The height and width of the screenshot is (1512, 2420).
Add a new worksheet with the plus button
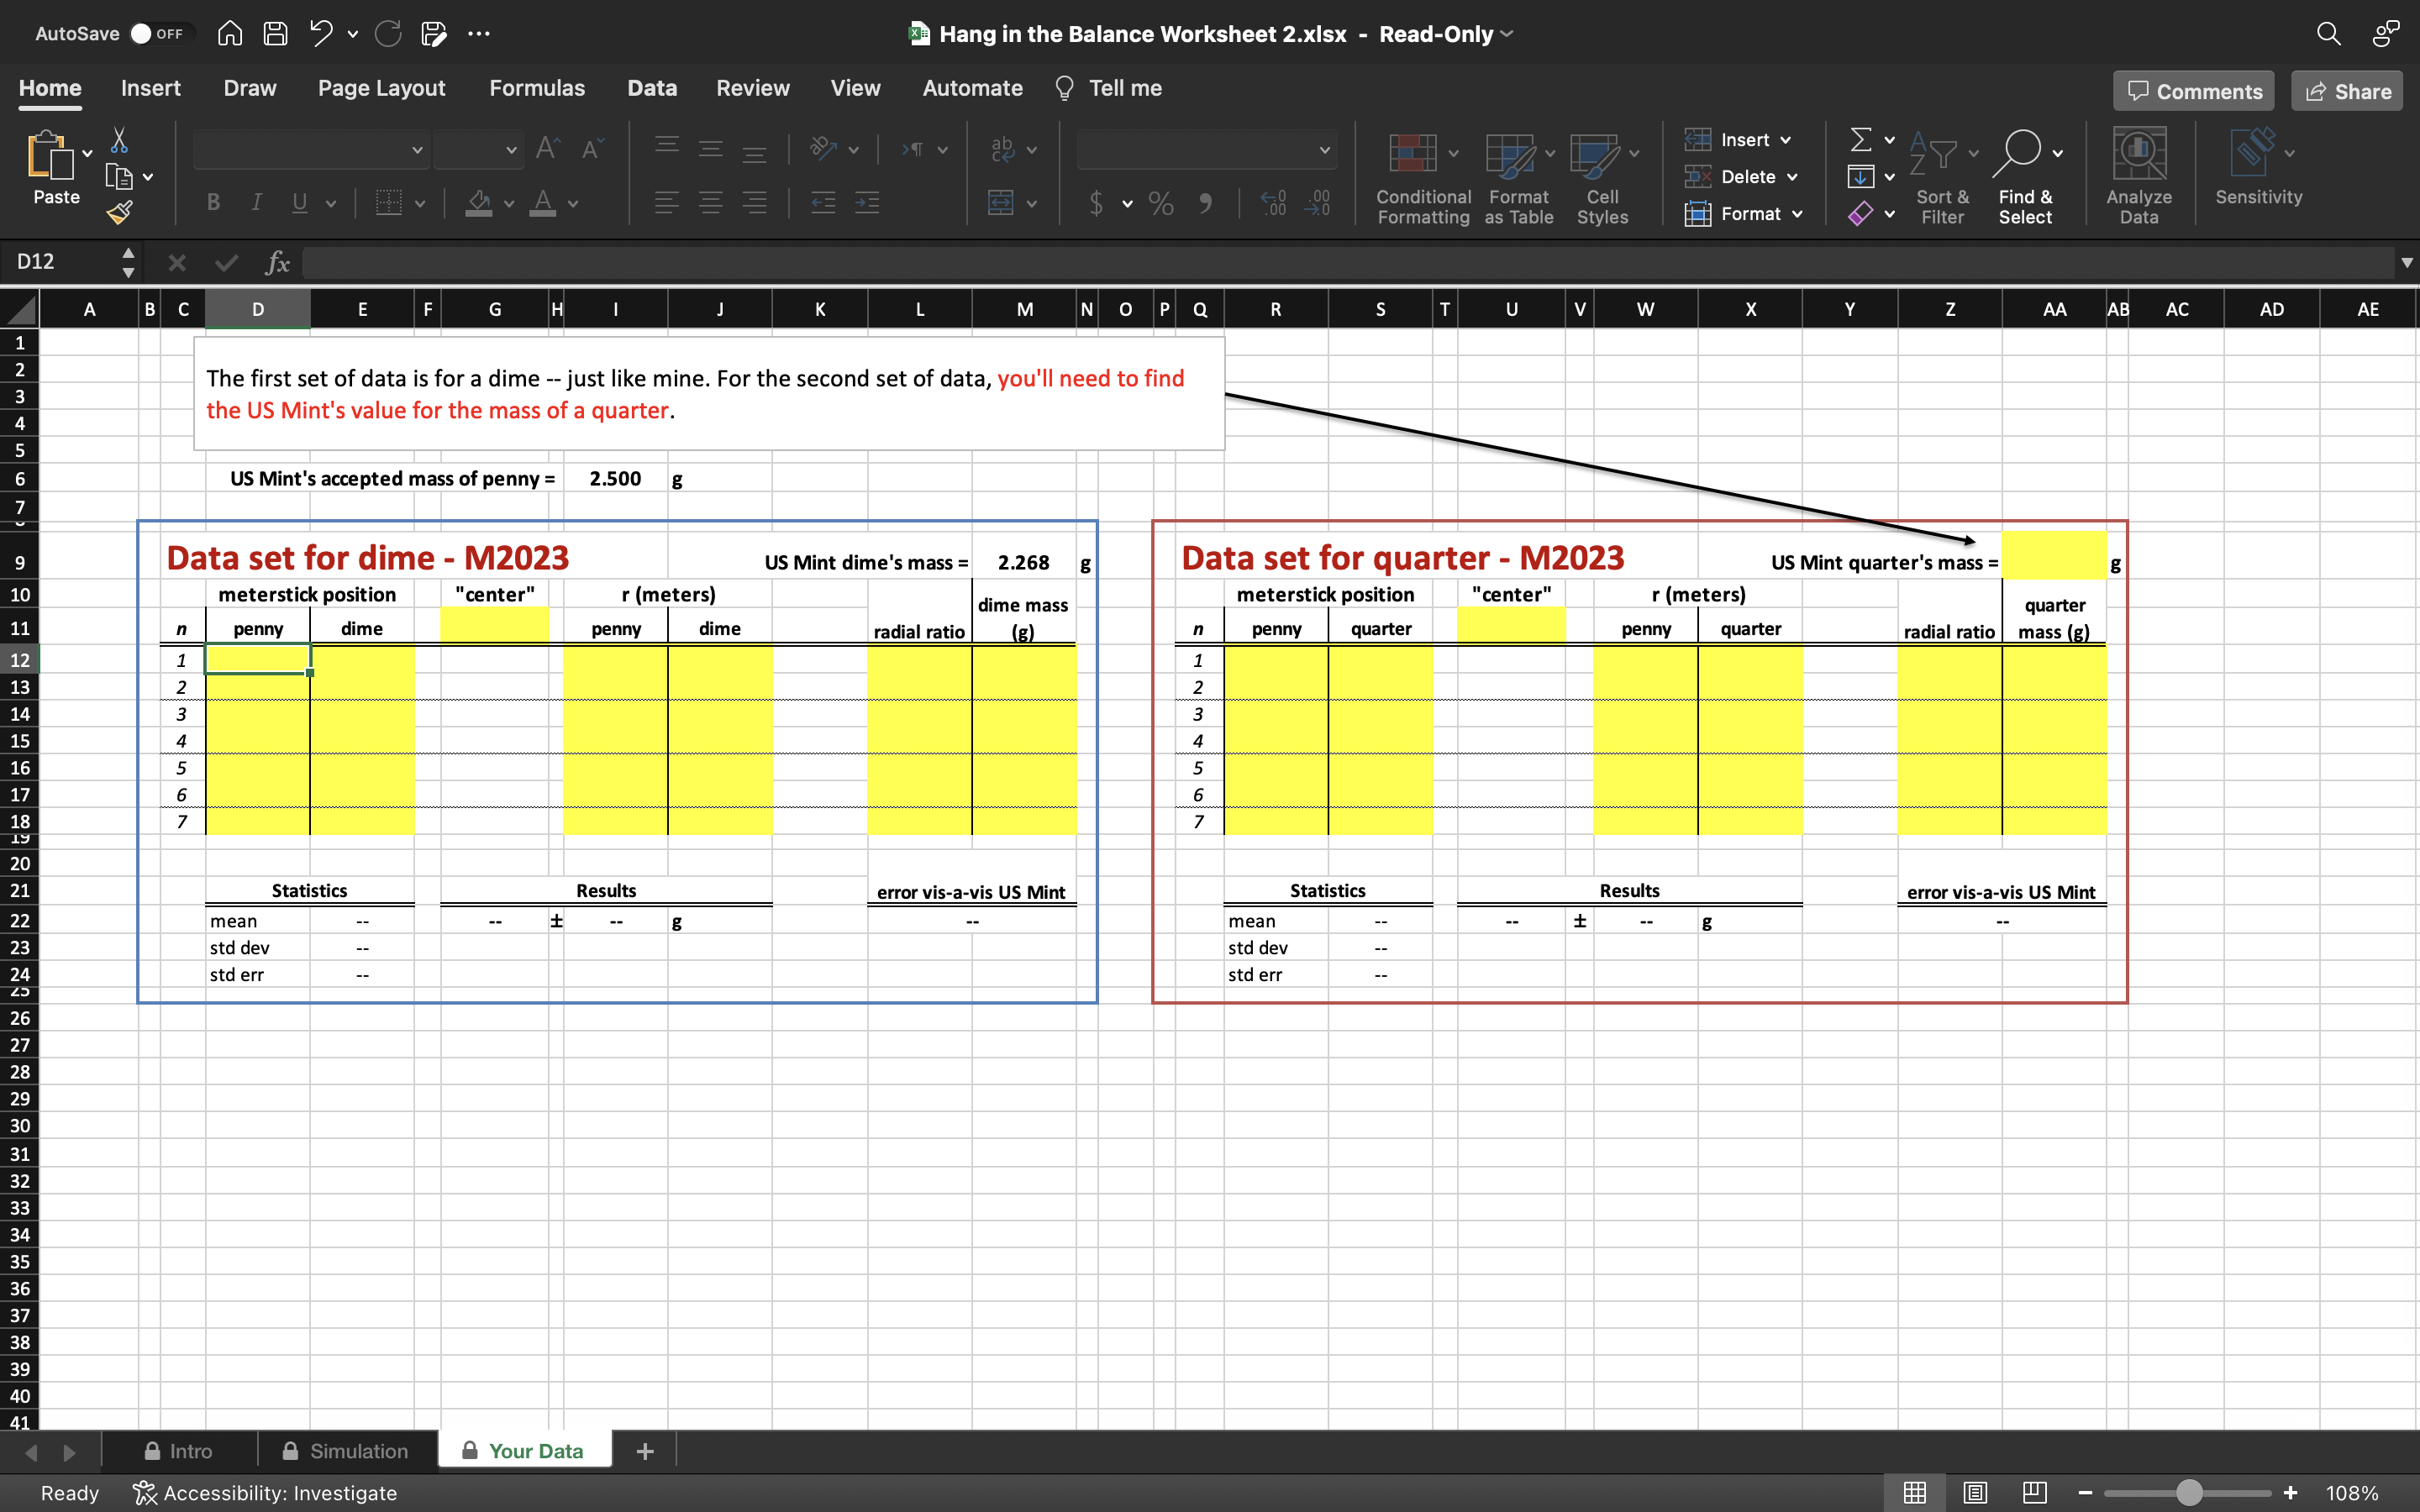[644, 1450]
